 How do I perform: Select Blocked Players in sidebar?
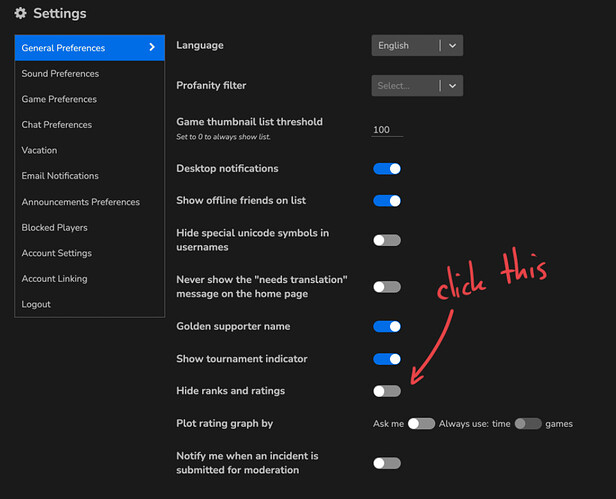[54, 227]
